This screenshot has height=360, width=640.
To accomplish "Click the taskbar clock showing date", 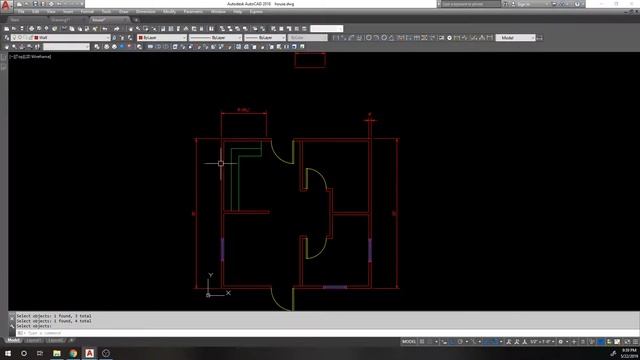I will (x=629, y=353).
